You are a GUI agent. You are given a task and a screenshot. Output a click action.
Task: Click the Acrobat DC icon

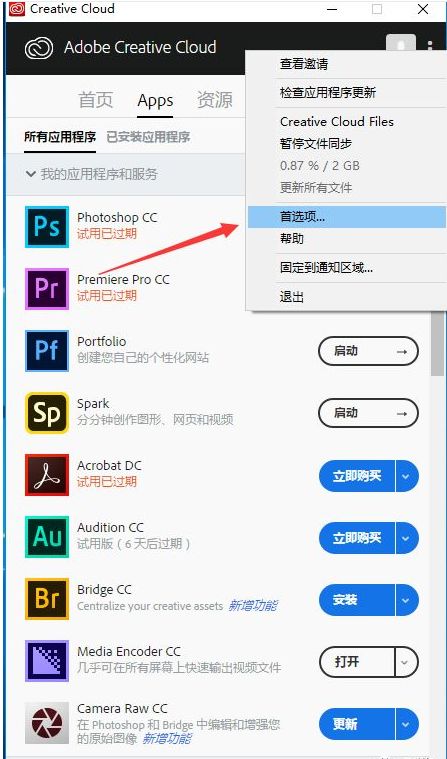point(46,474)
